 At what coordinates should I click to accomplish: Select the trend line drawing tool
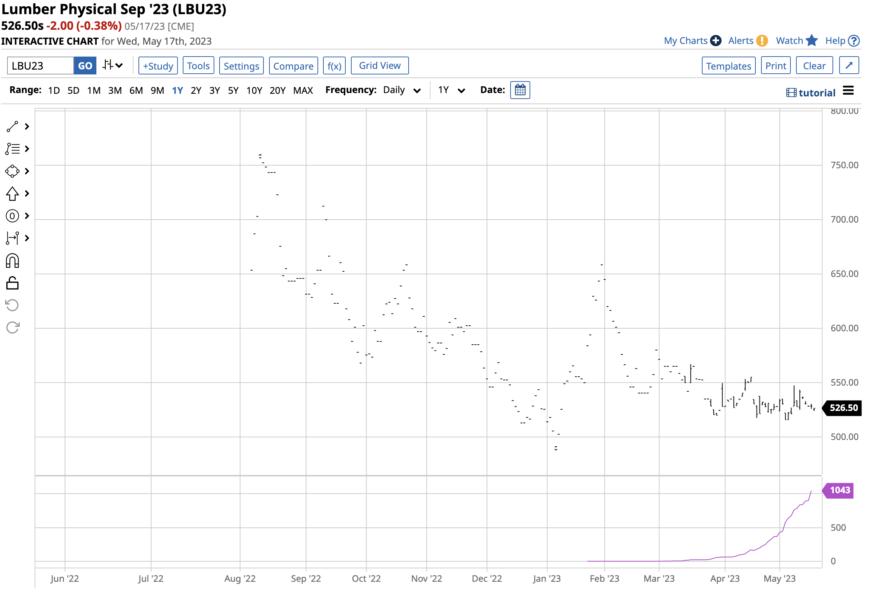pyautogui.click(x=12, y=127)
